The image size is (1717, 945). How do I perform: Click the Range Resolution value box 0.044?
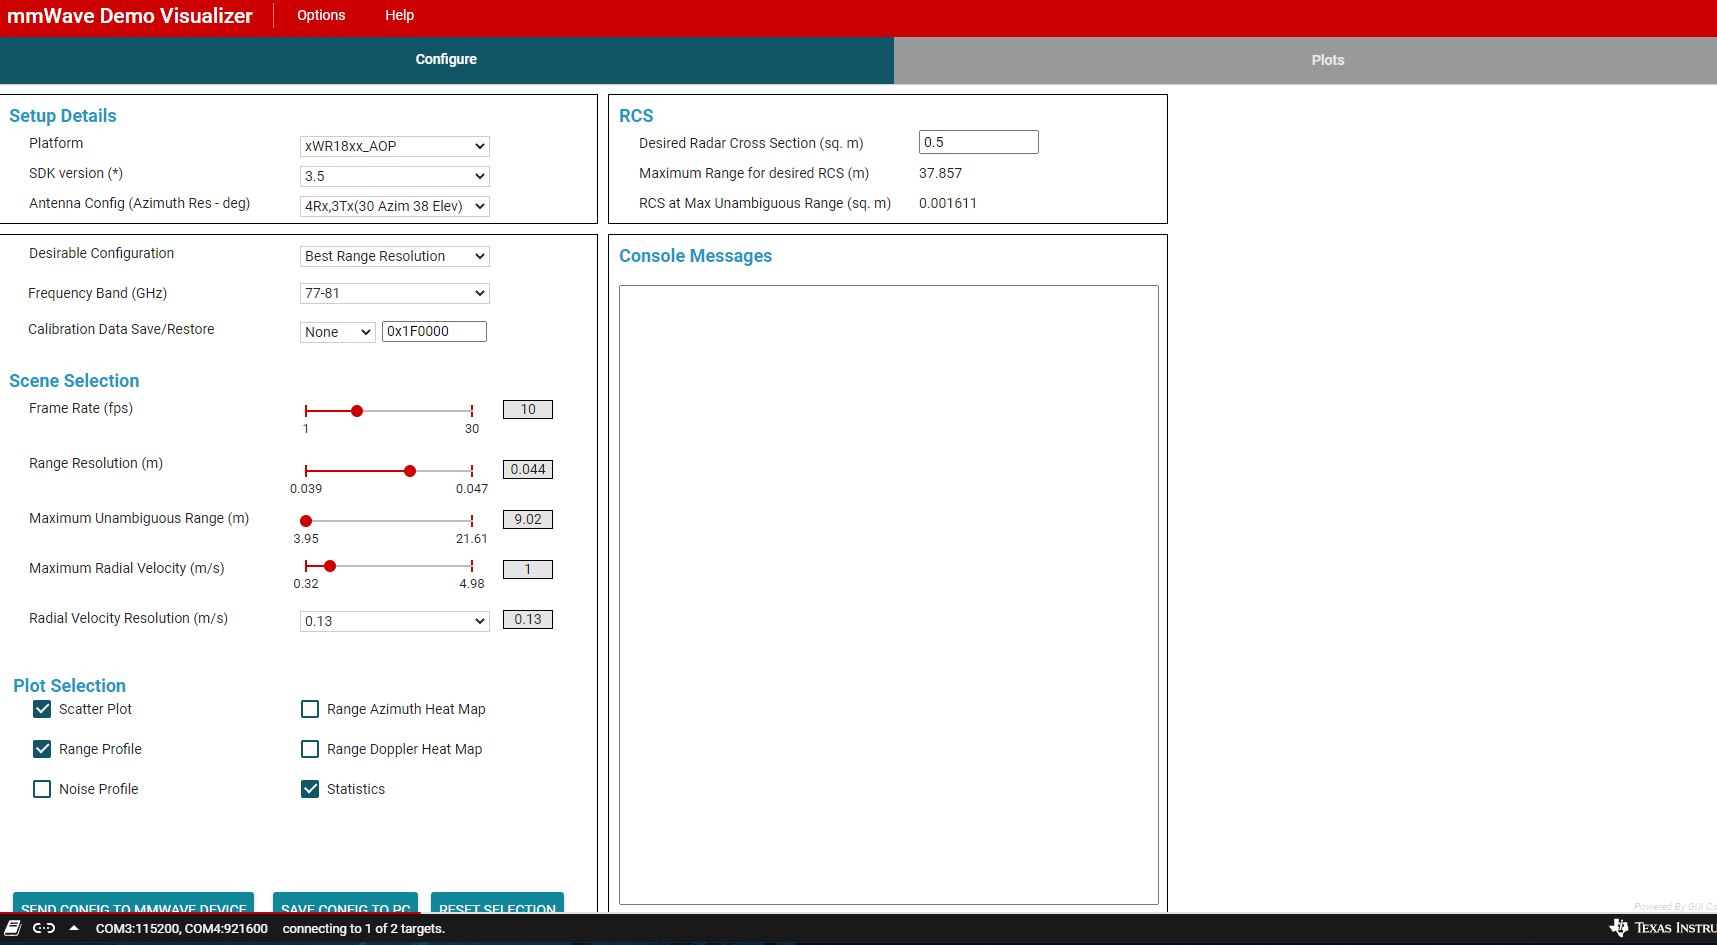point(528,469)
